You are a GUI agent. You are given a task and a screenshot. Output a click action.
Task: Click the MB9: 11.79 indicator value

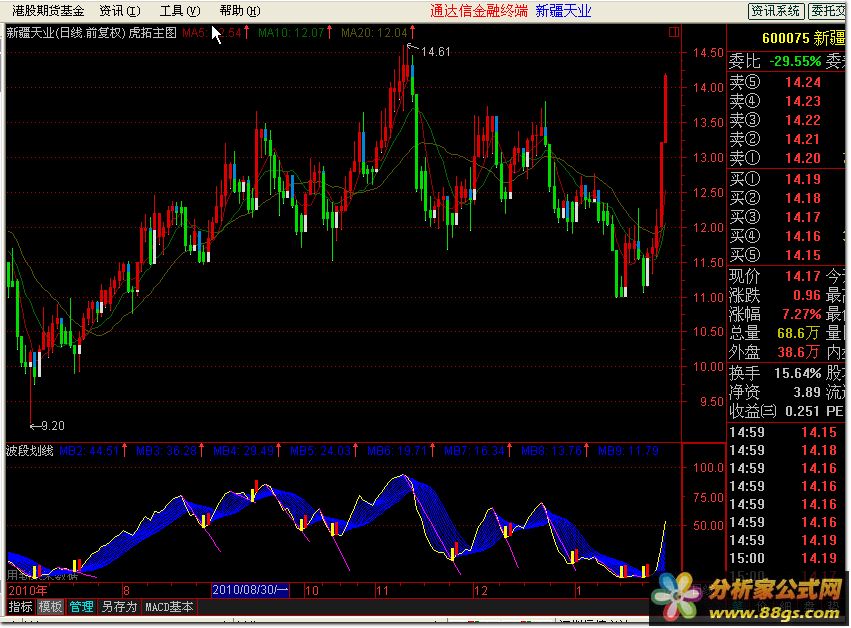click(628, 451)
